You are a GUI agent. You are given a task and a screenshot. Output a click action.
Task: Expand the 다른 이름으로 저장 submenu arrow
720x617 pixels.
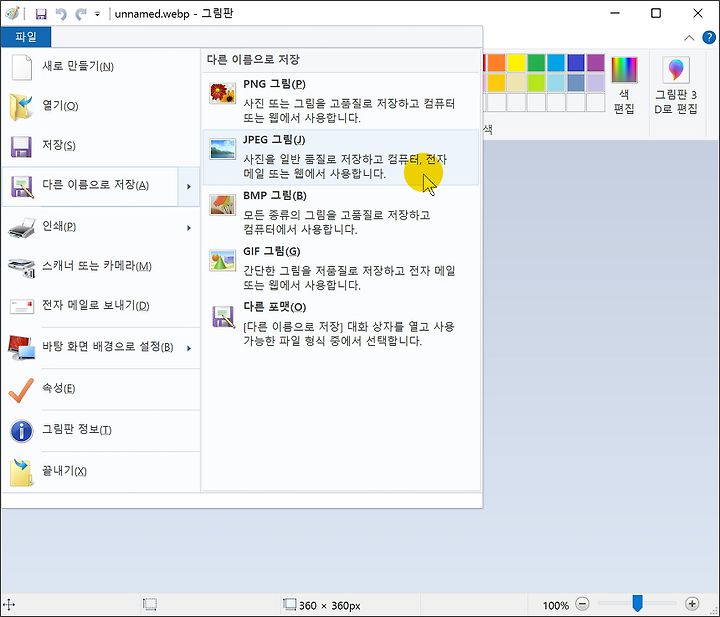click(189, 186)
